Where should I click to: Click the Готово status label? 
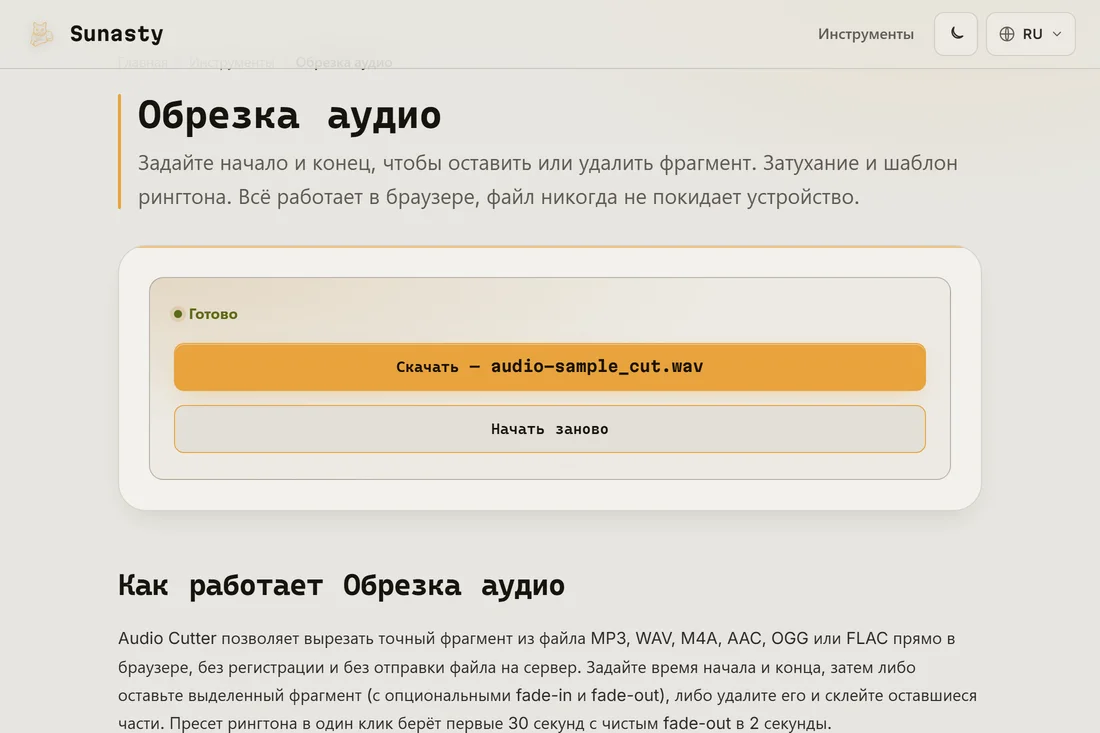click(x=213, y=314)
